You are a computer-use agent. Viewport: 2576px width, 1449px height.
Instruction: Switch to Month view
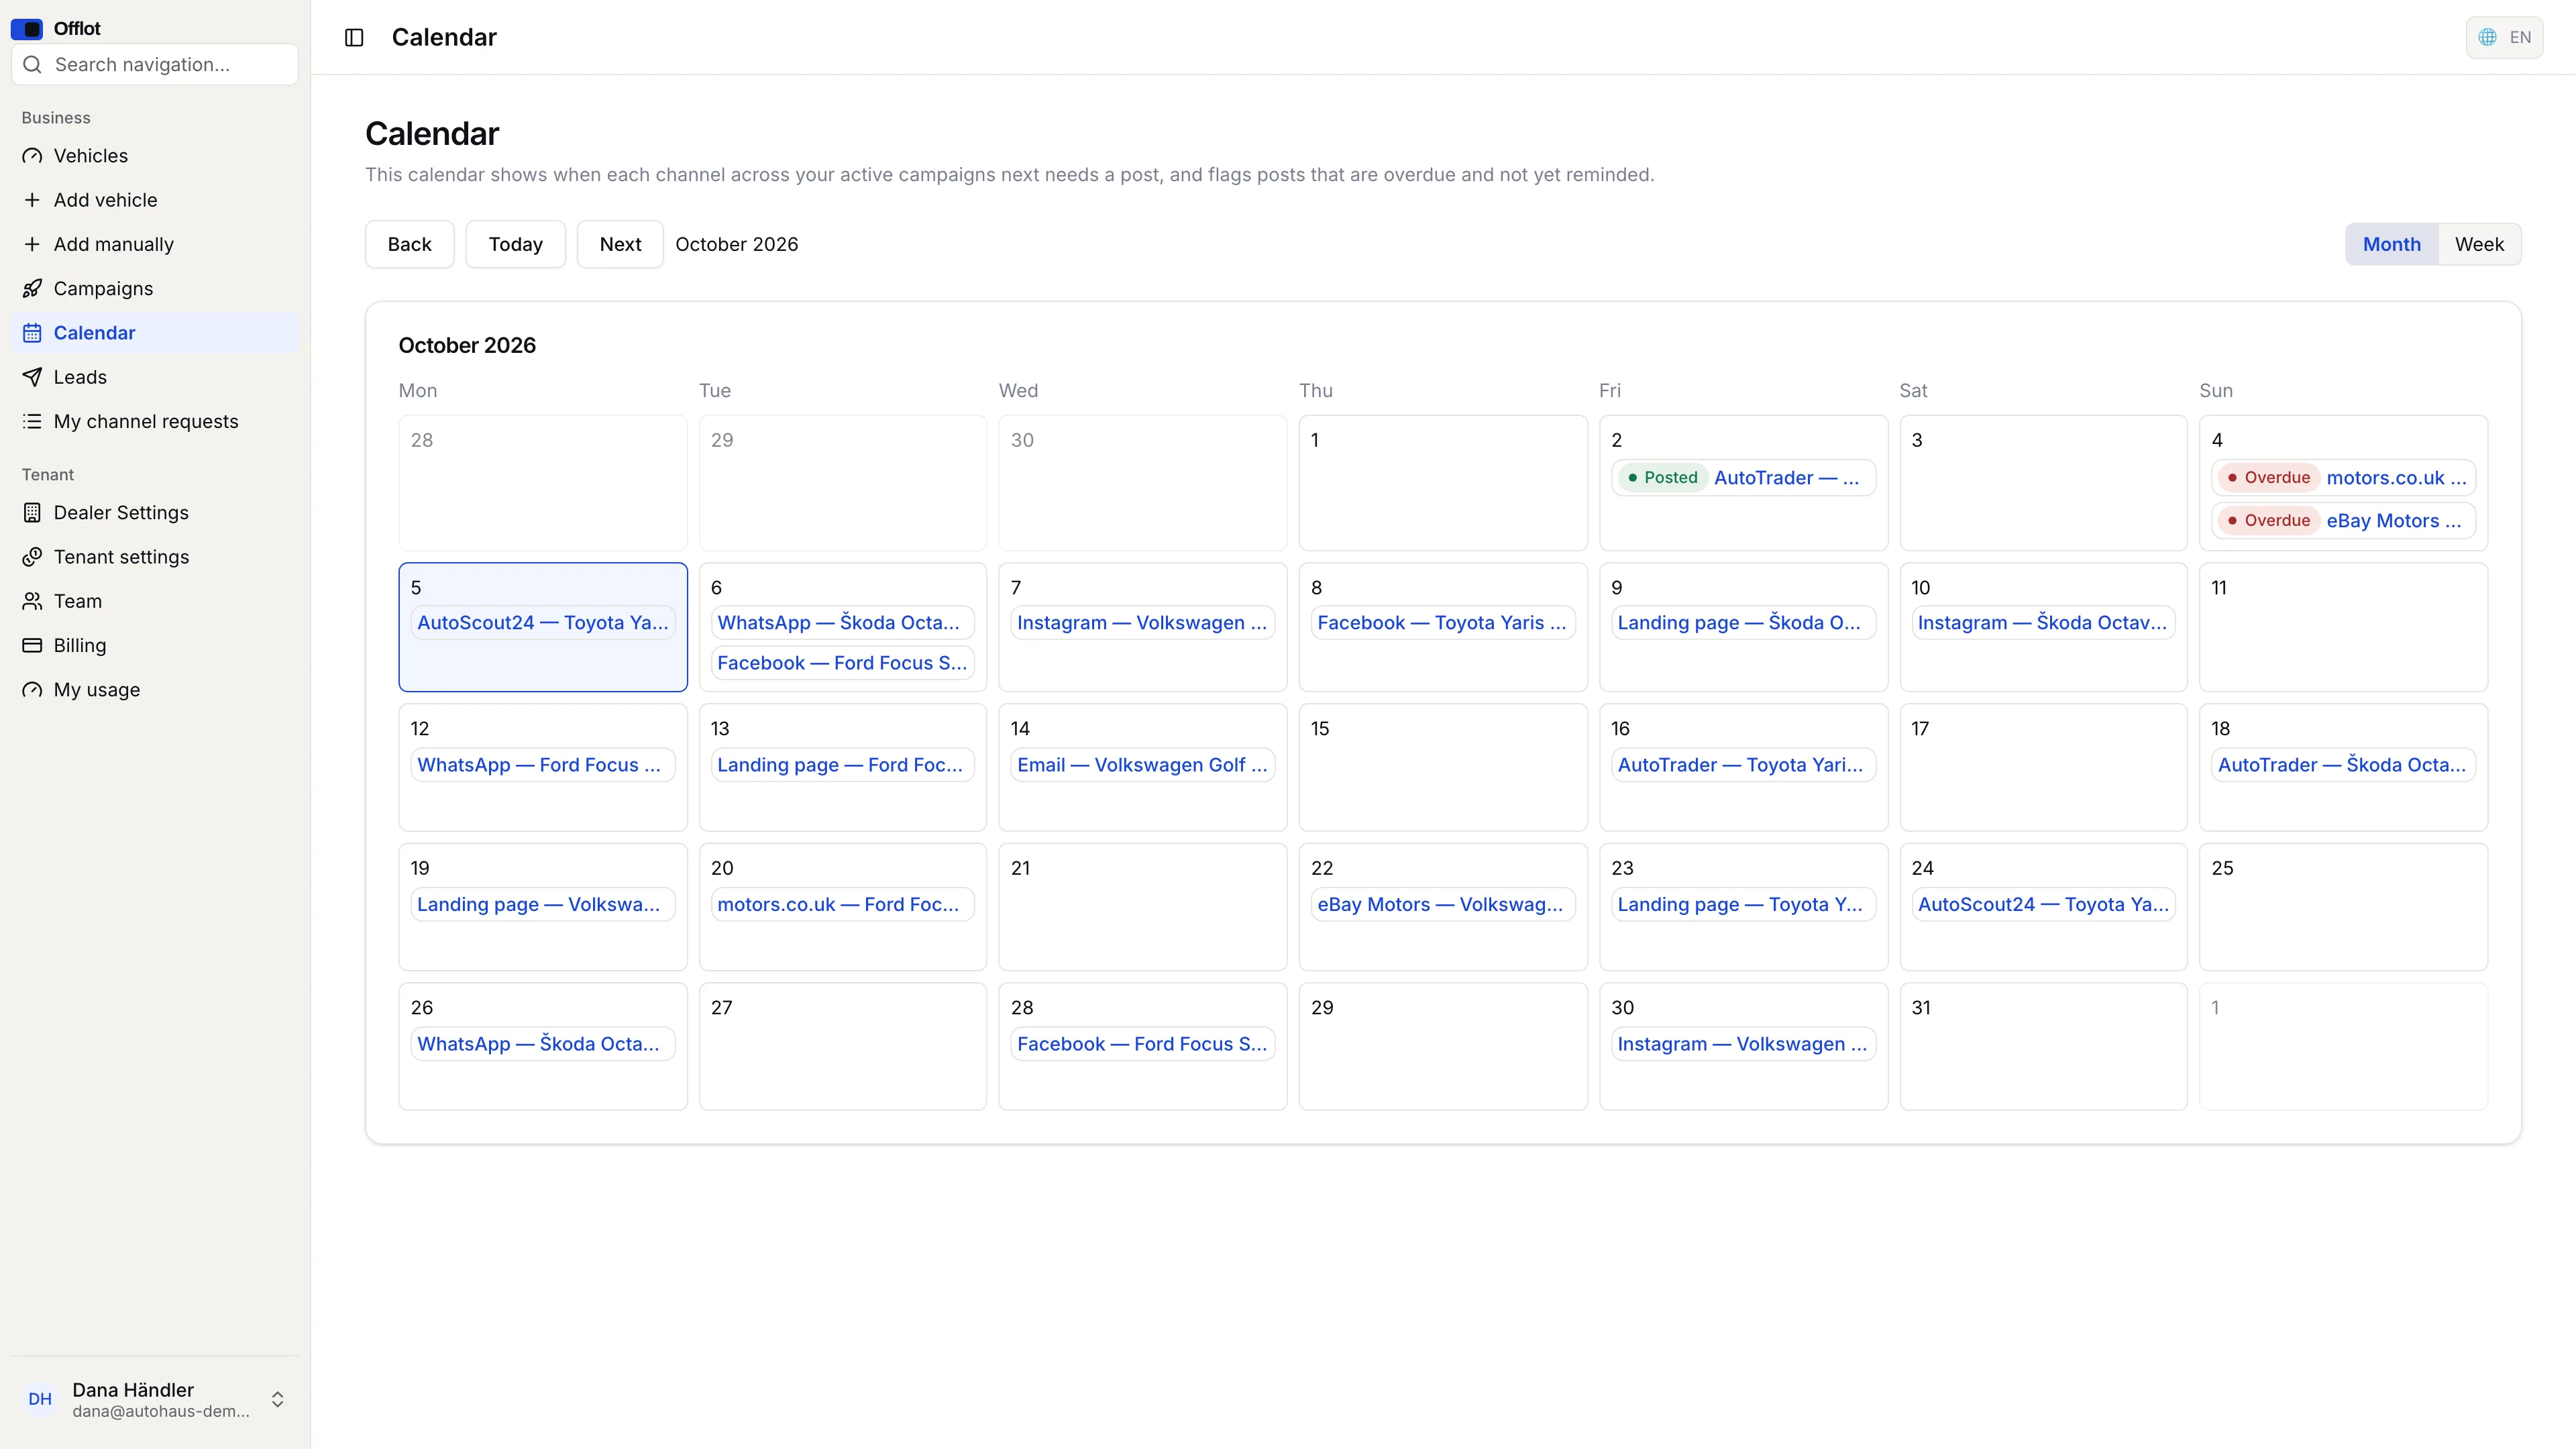tap(2392, 244)
